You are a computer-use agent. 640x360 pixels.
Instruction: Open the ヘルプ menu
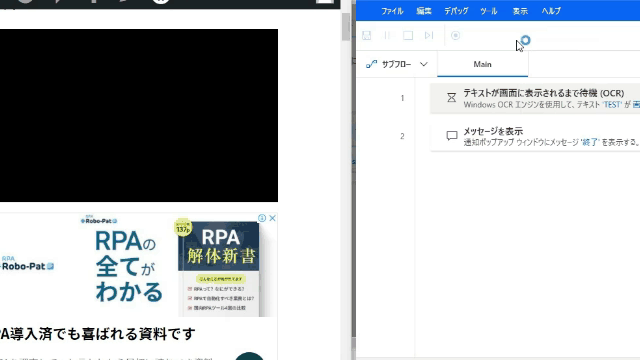click(551, 11)
